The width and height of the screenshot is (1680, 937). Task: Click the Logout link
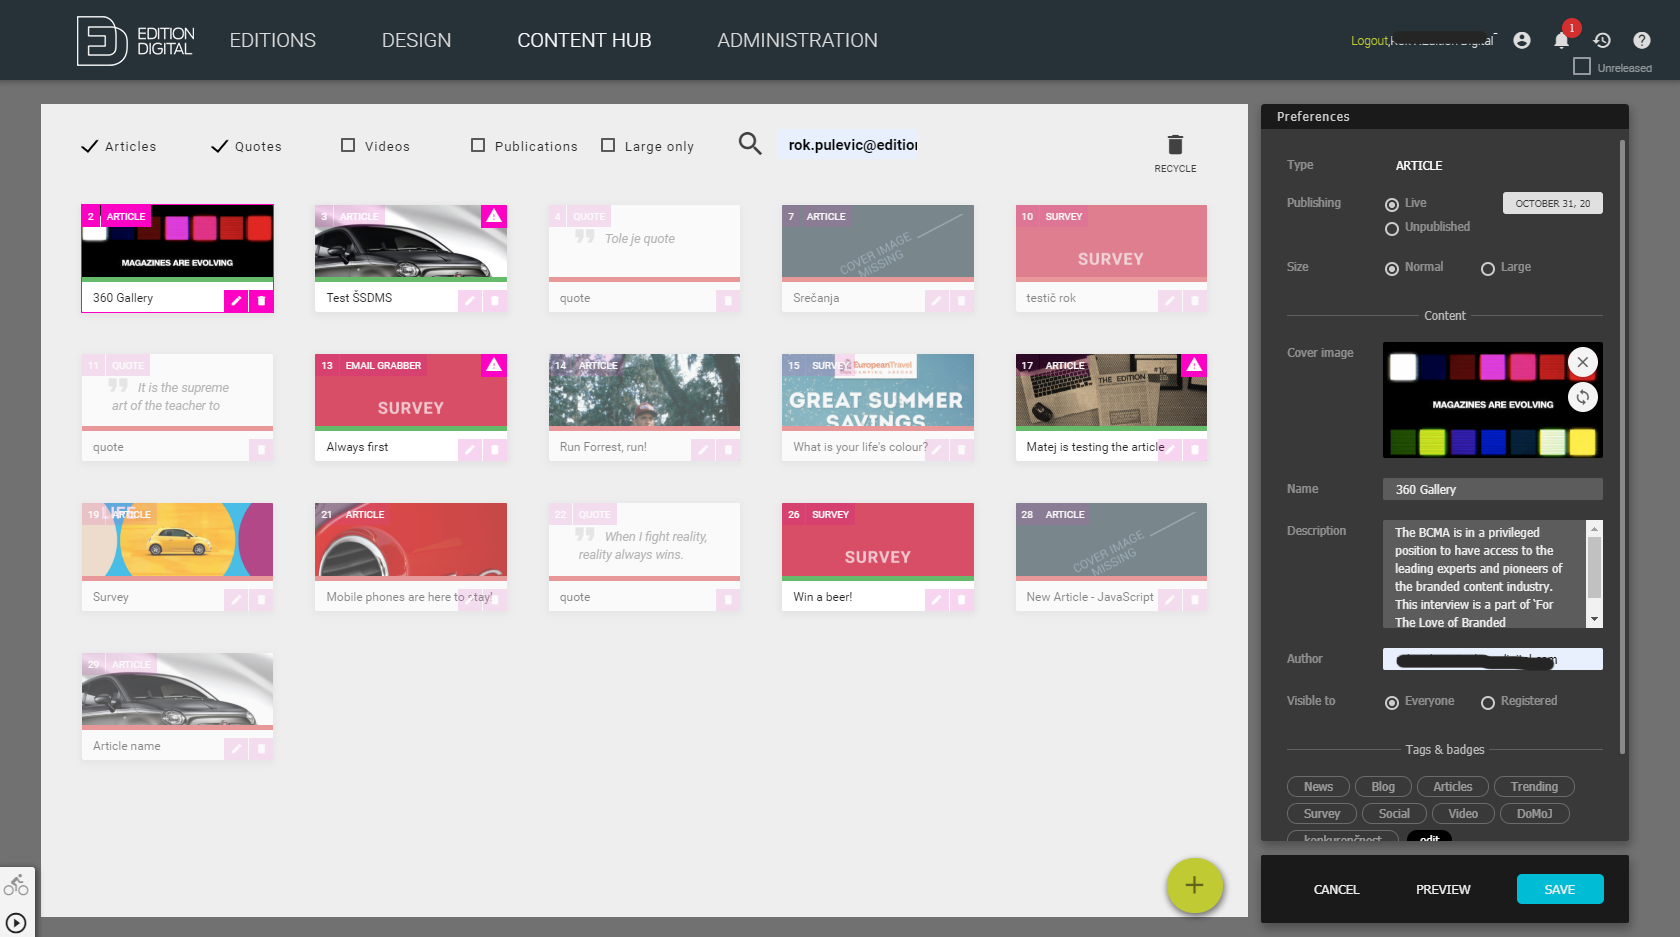tap(1369, 41)
